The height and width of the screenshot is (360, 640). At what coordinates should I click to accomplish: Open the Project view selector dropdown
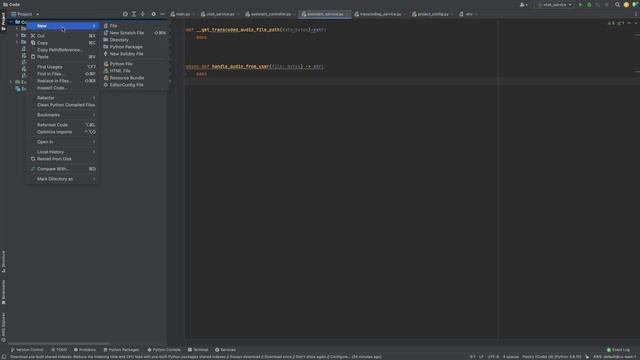pyautogui.click(x=25, y=14)
